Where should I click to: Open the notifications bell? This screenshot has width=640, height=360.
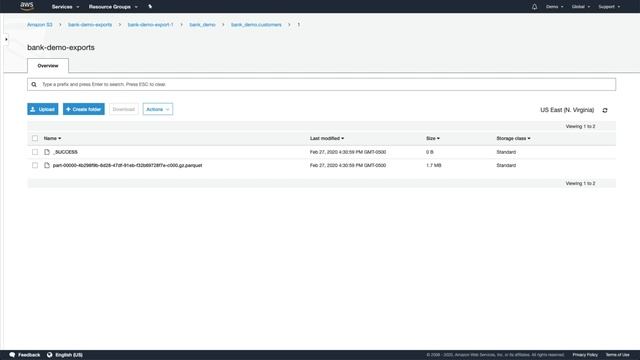tap(534, 7)
